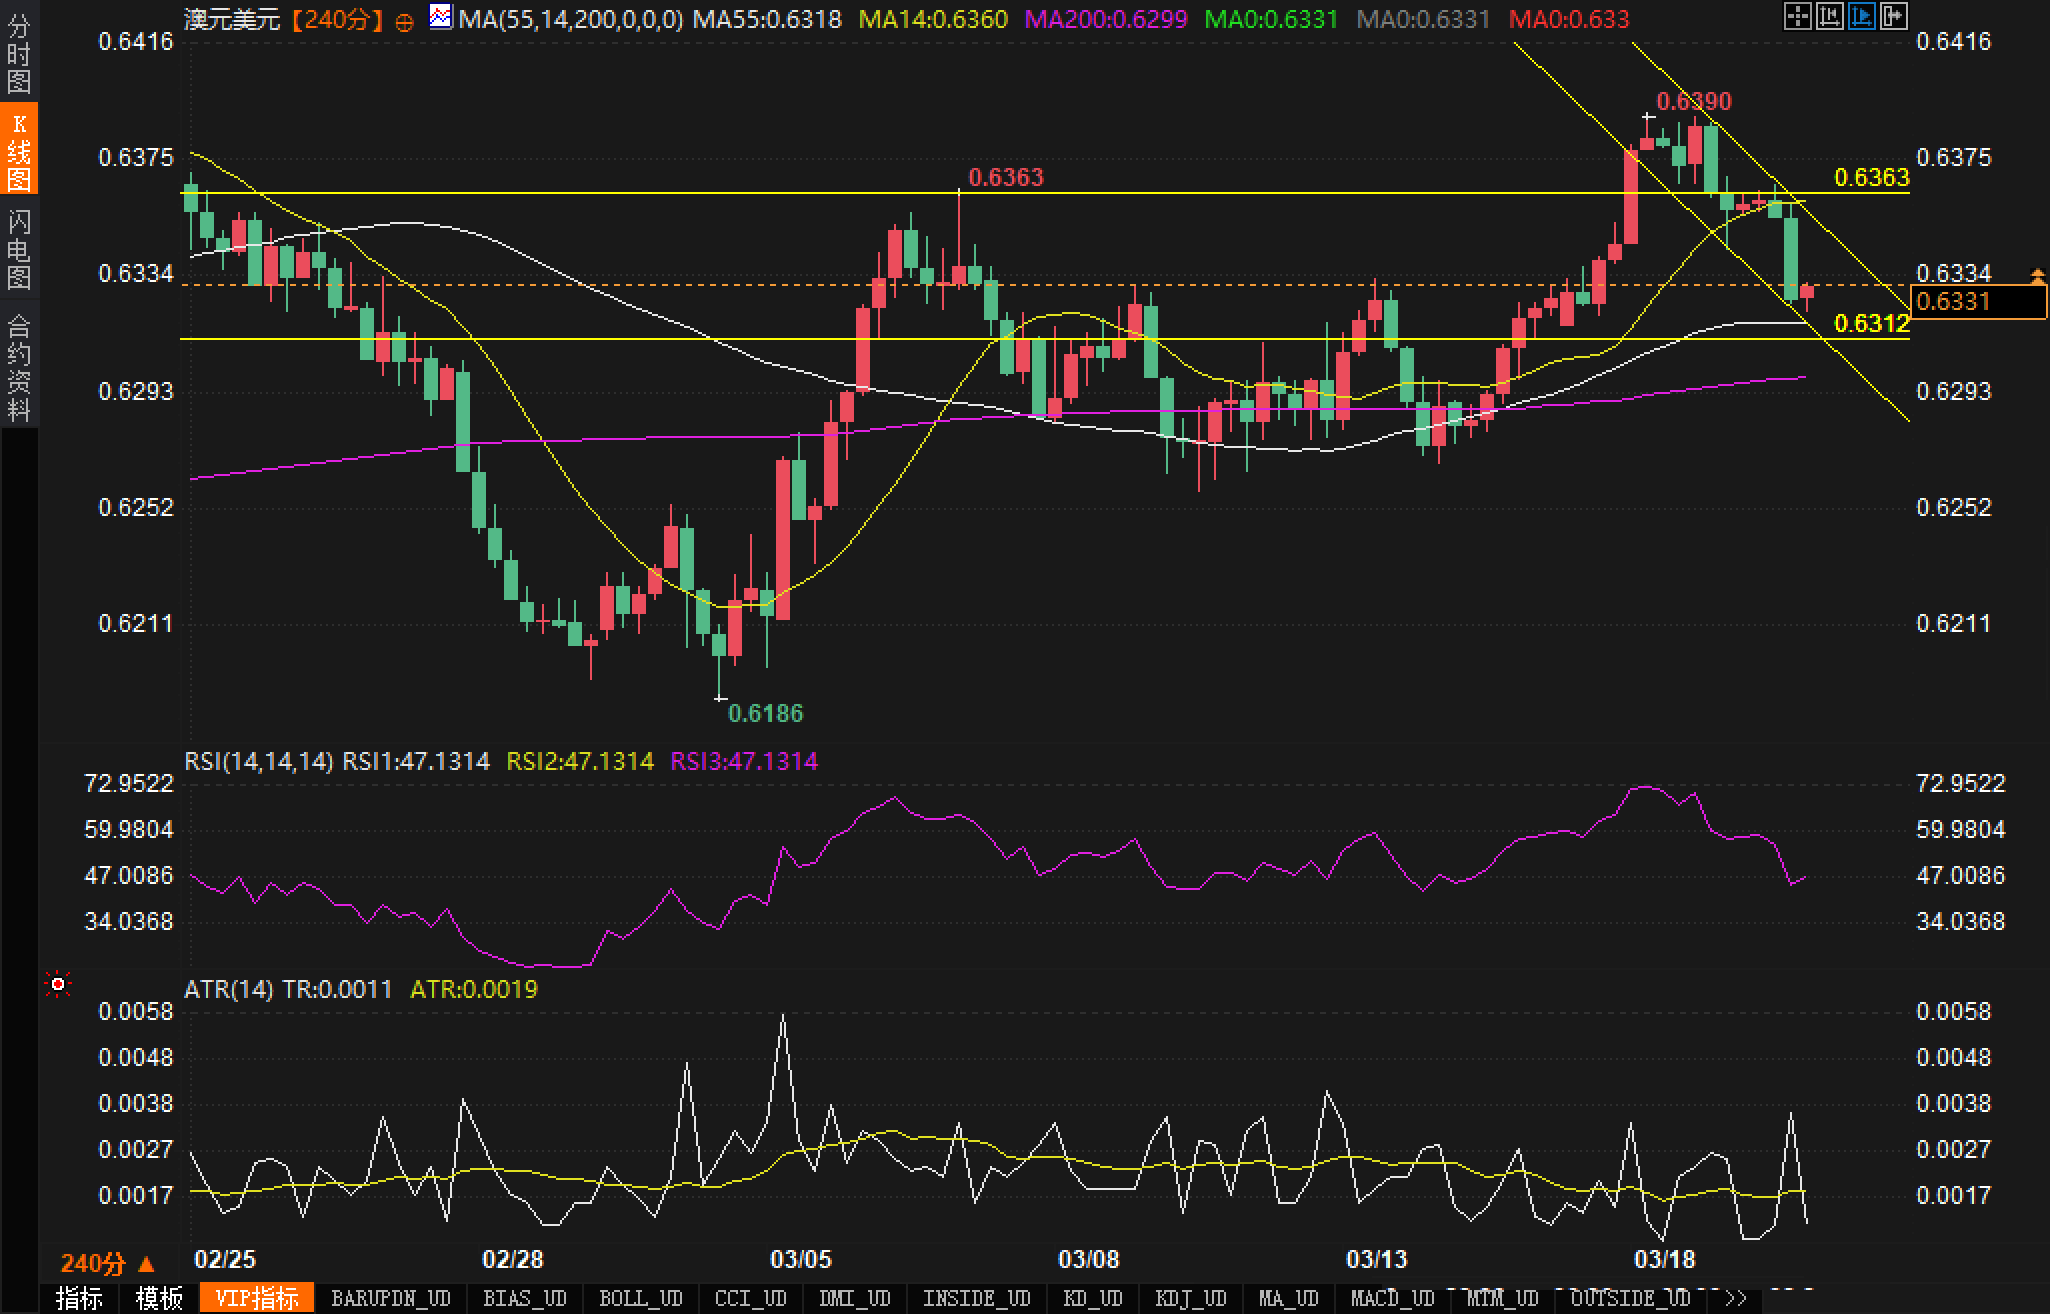Select the VIP指标 bottom tab
This screenshot has width=2050, height=1314.
point(257,1298)
